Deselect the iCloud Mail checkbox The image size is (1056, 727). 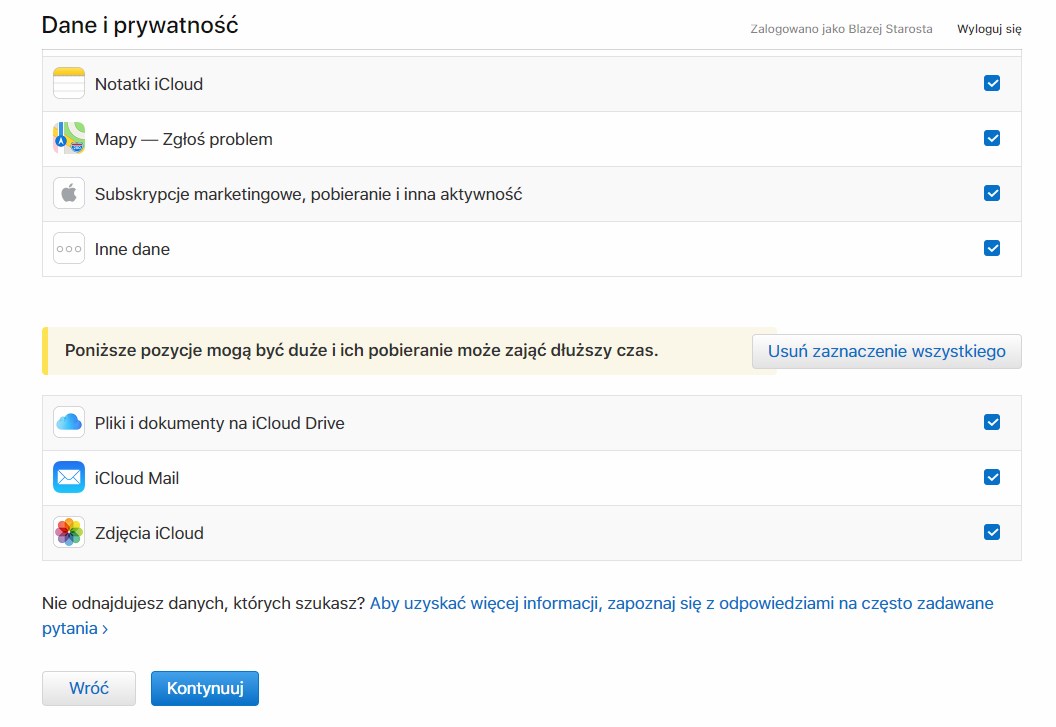click(x=992, y=477)
